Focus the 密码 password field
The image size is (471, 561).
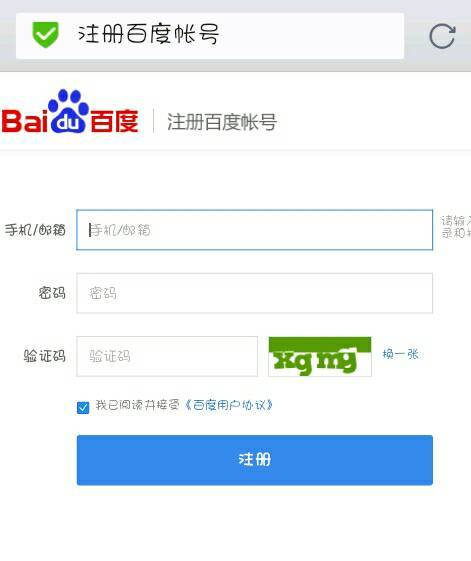[254, 293]
